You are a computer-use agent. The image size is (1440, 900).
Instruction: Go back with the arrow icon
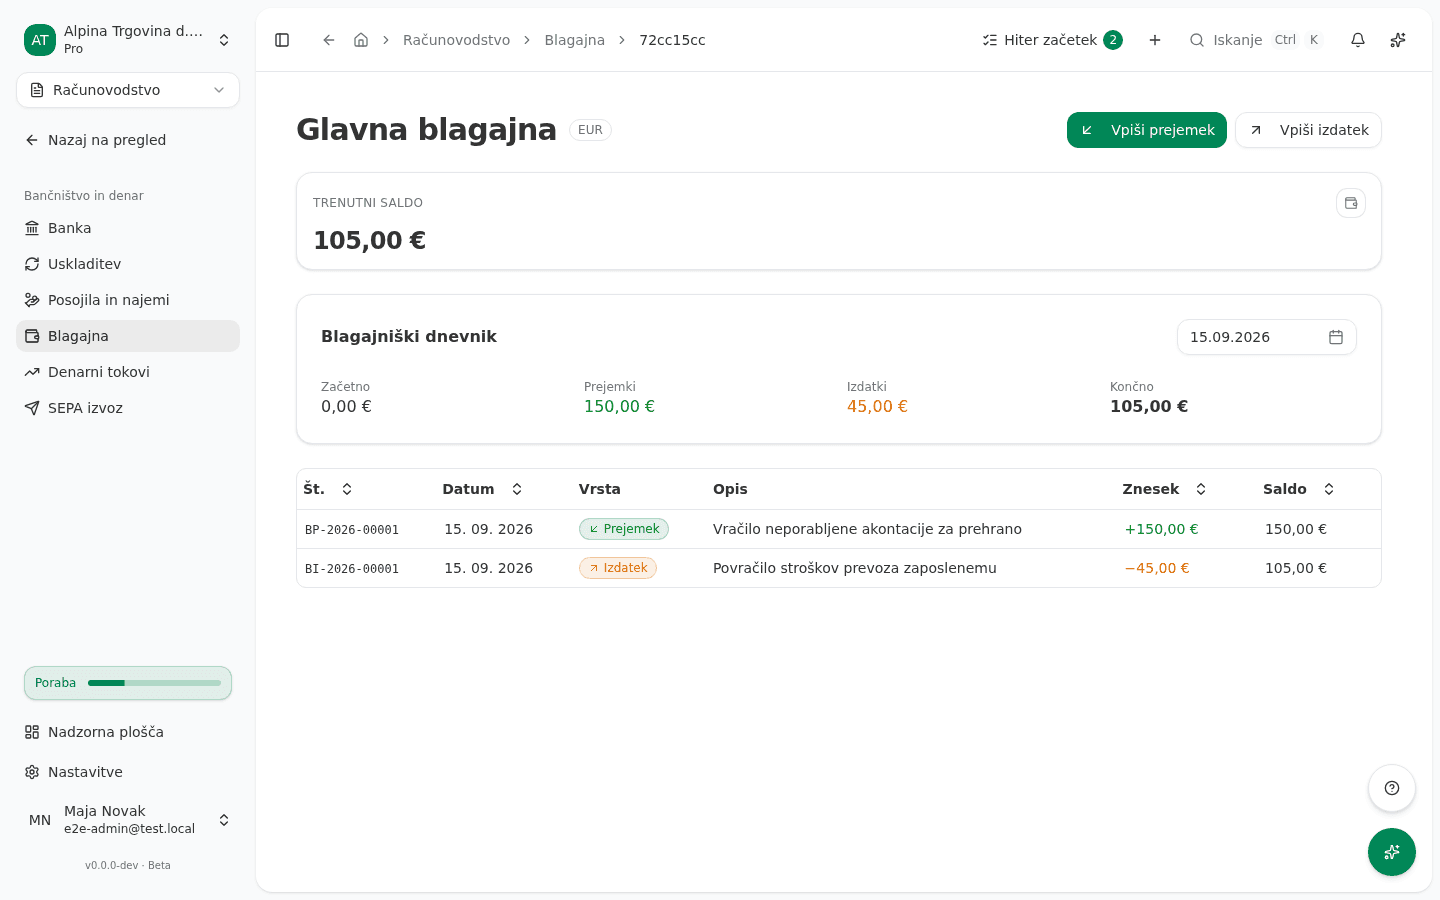tap(328, 40)
